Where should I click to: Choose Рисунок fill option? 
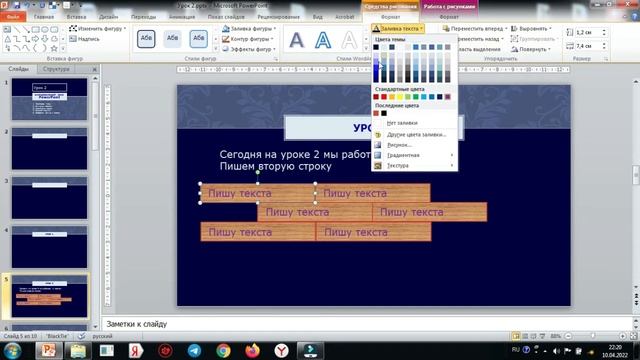coord(414,145)
